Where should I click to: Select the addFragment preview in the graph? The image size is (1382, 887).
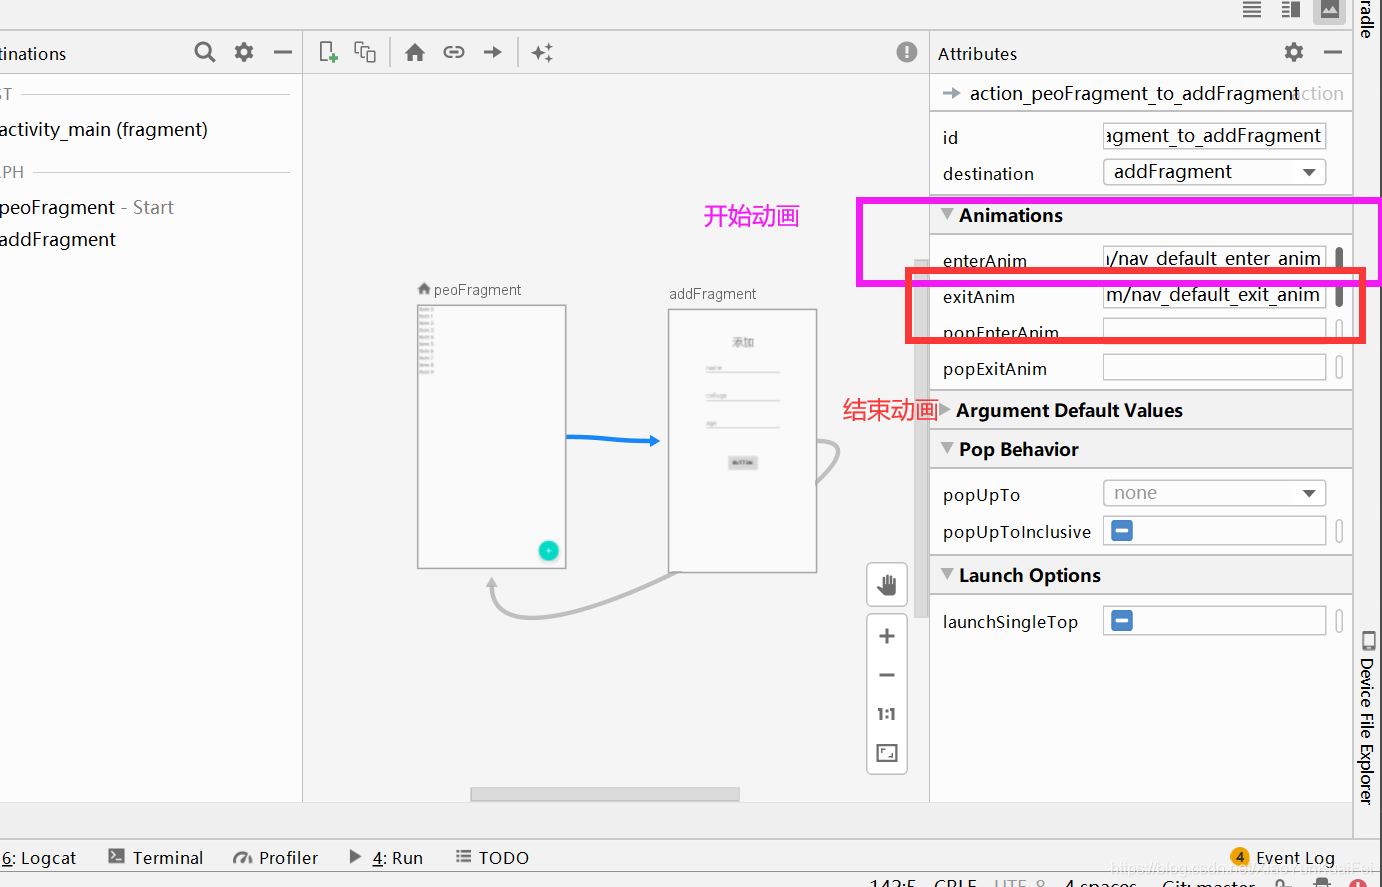743,441
